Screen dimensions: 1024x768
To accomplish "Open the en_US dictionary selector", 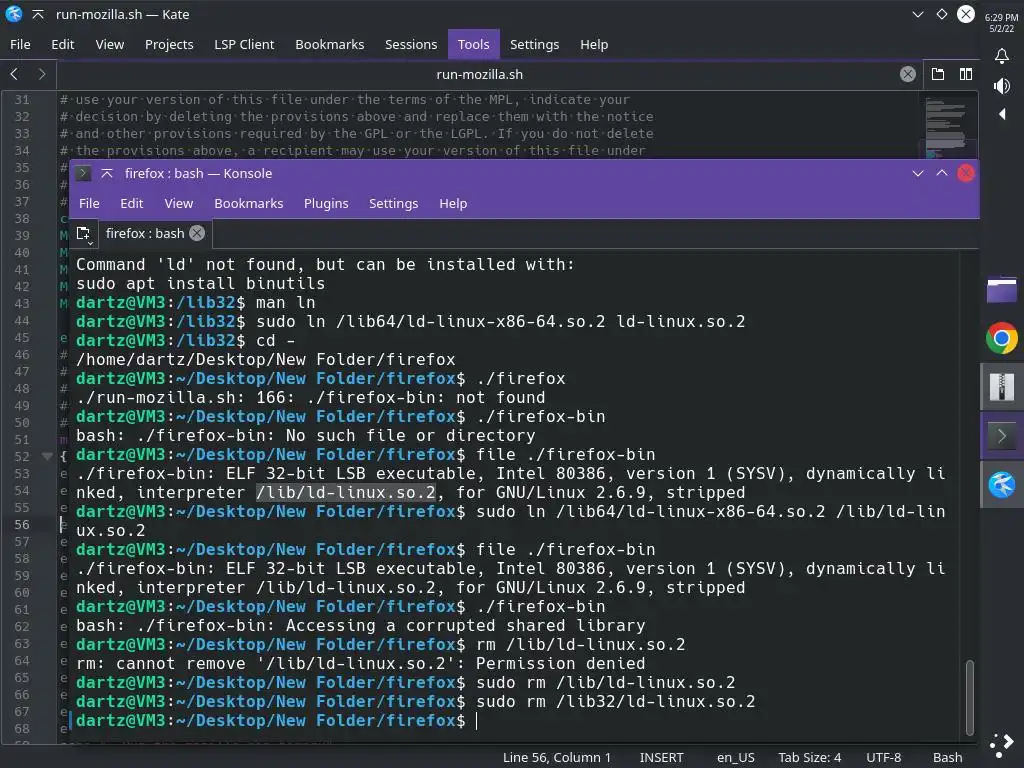I will 735,757.
